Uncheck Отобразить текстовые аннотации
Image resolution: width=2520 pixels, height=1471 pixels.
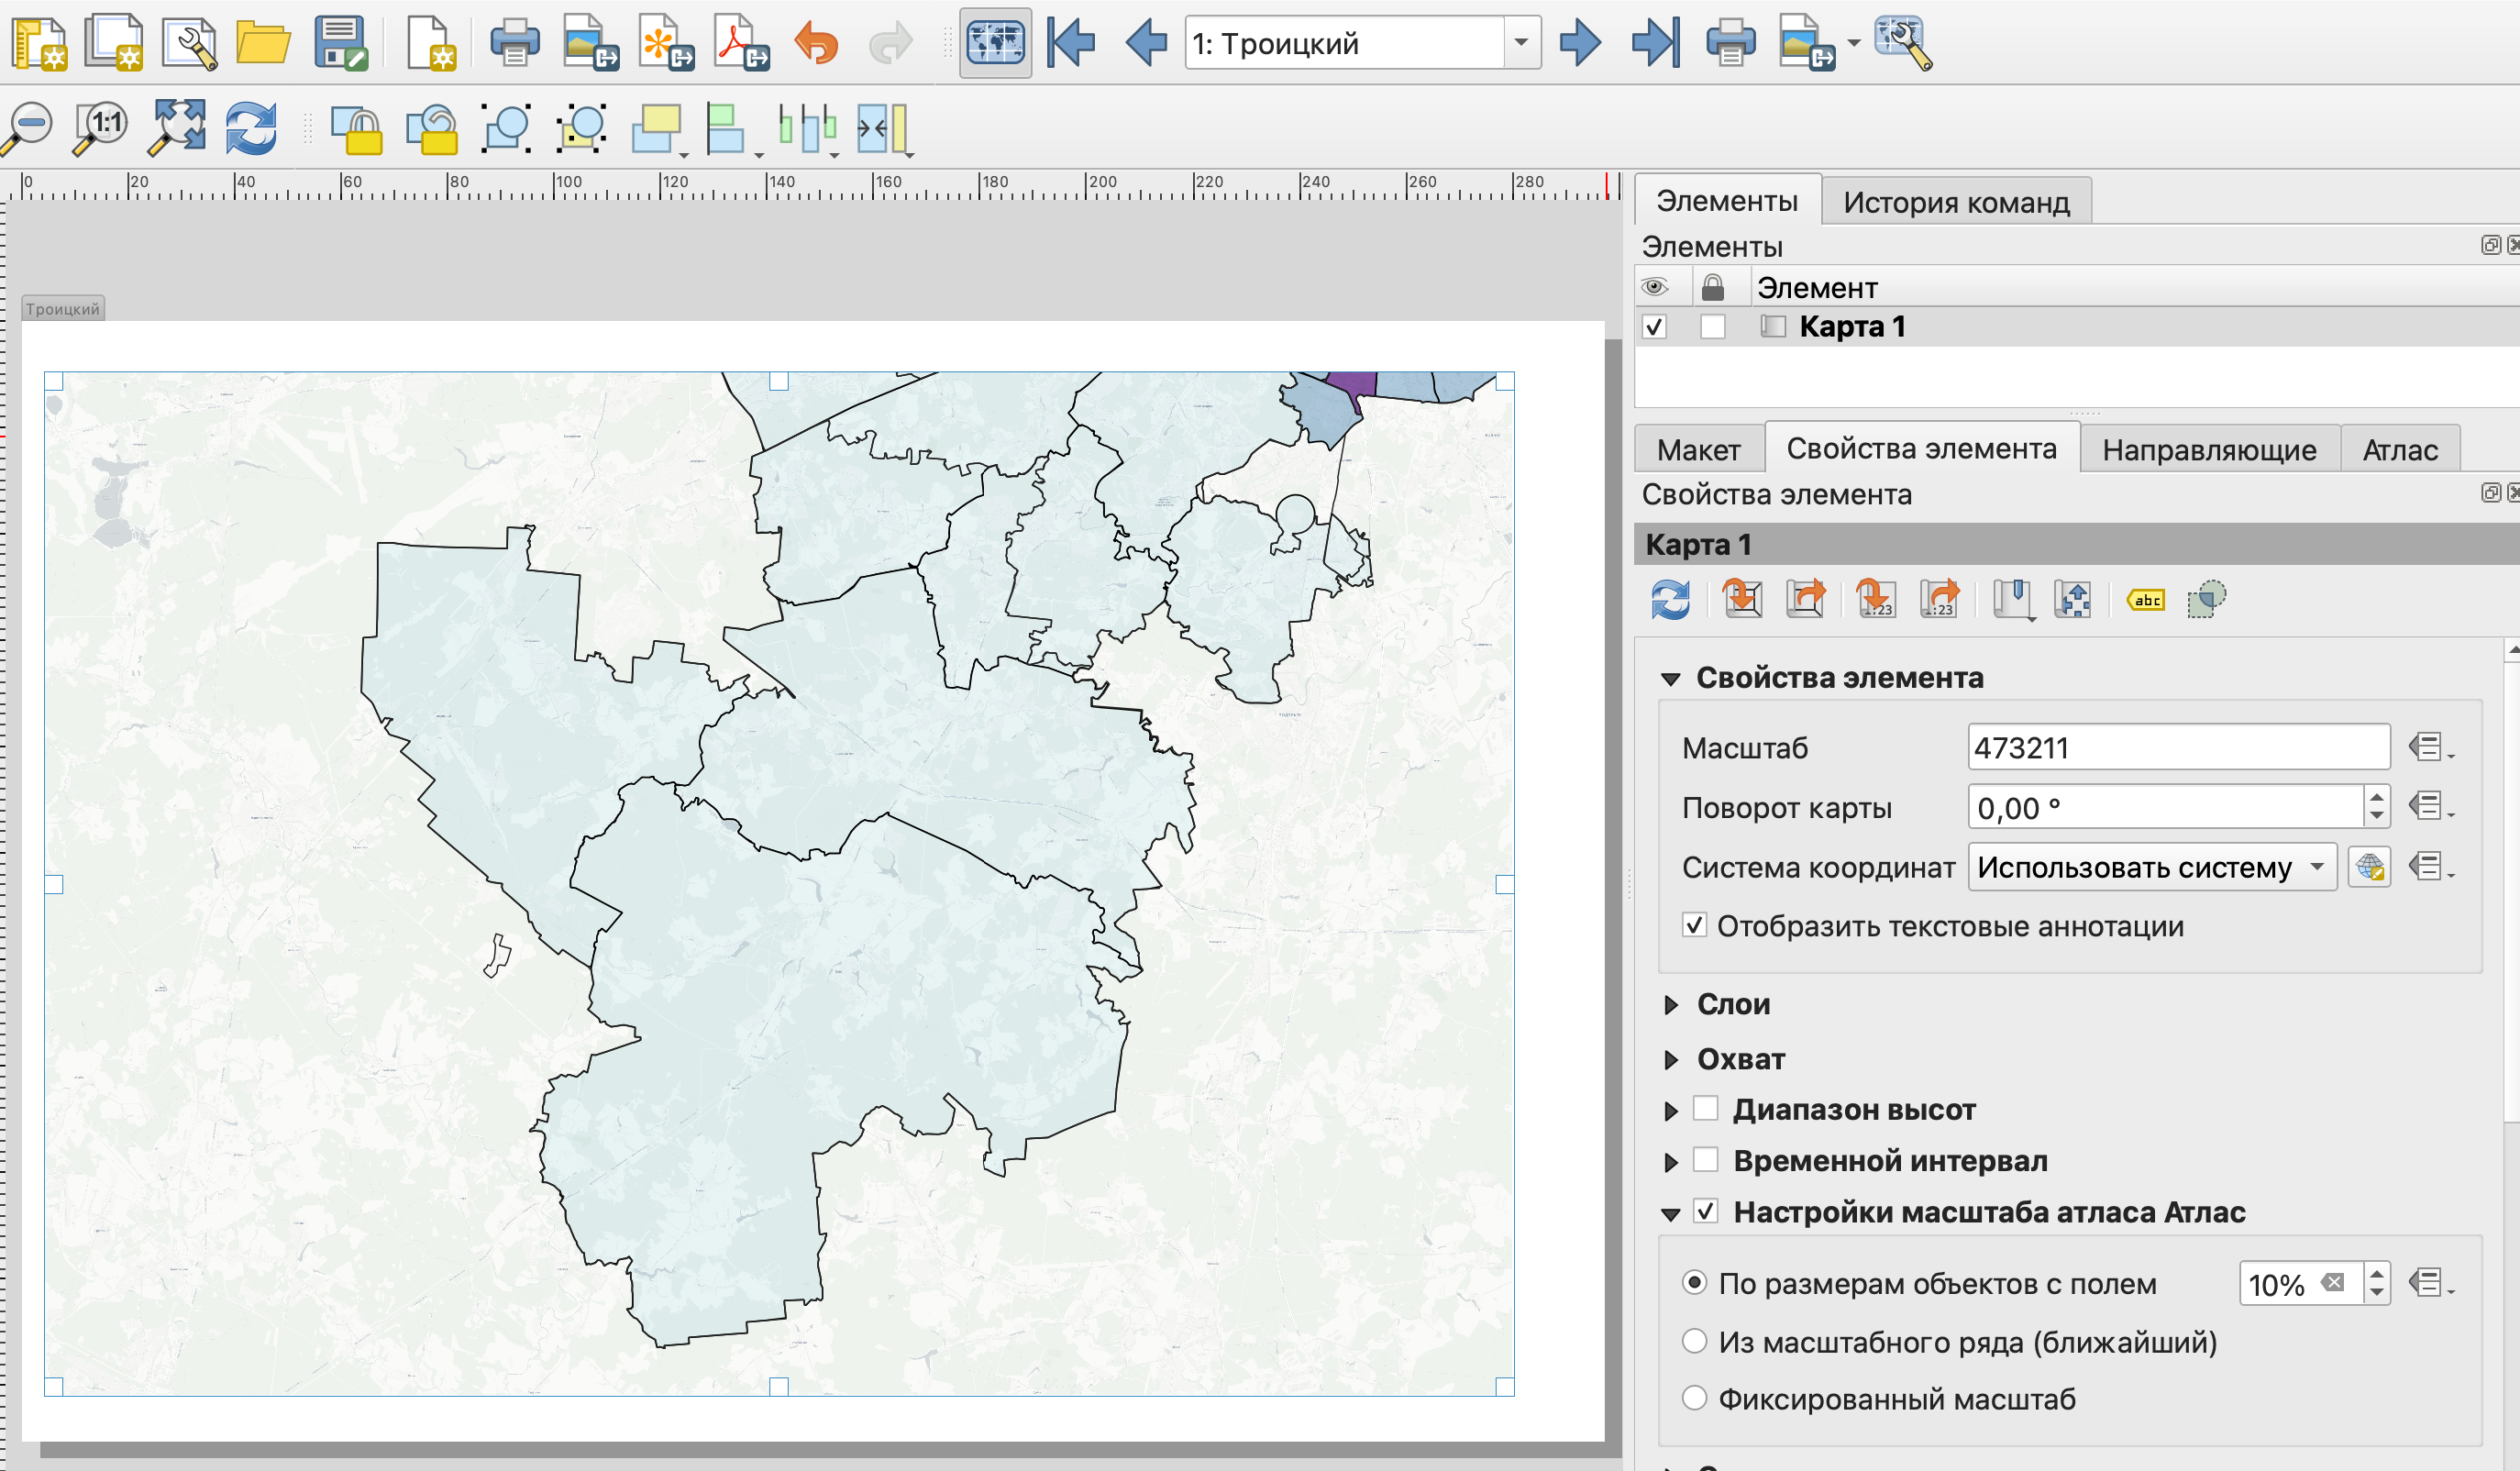click(1694, 925)
